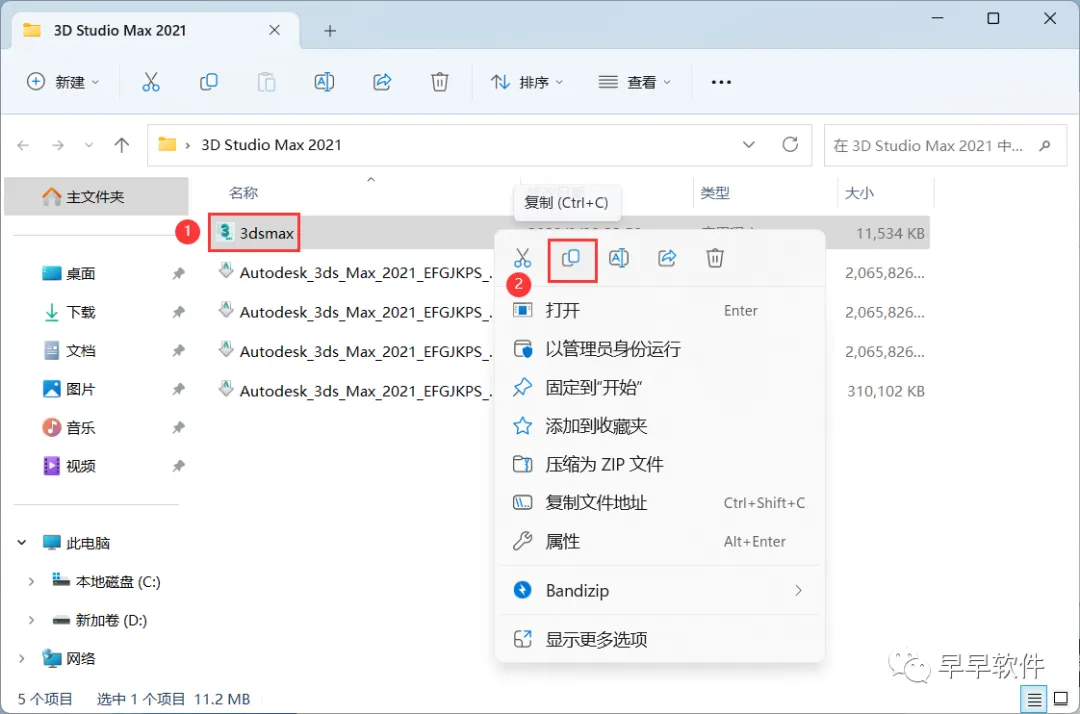Expand the address bar history dropdown
Screen dimensions: 1080x714
coord(749,145)
